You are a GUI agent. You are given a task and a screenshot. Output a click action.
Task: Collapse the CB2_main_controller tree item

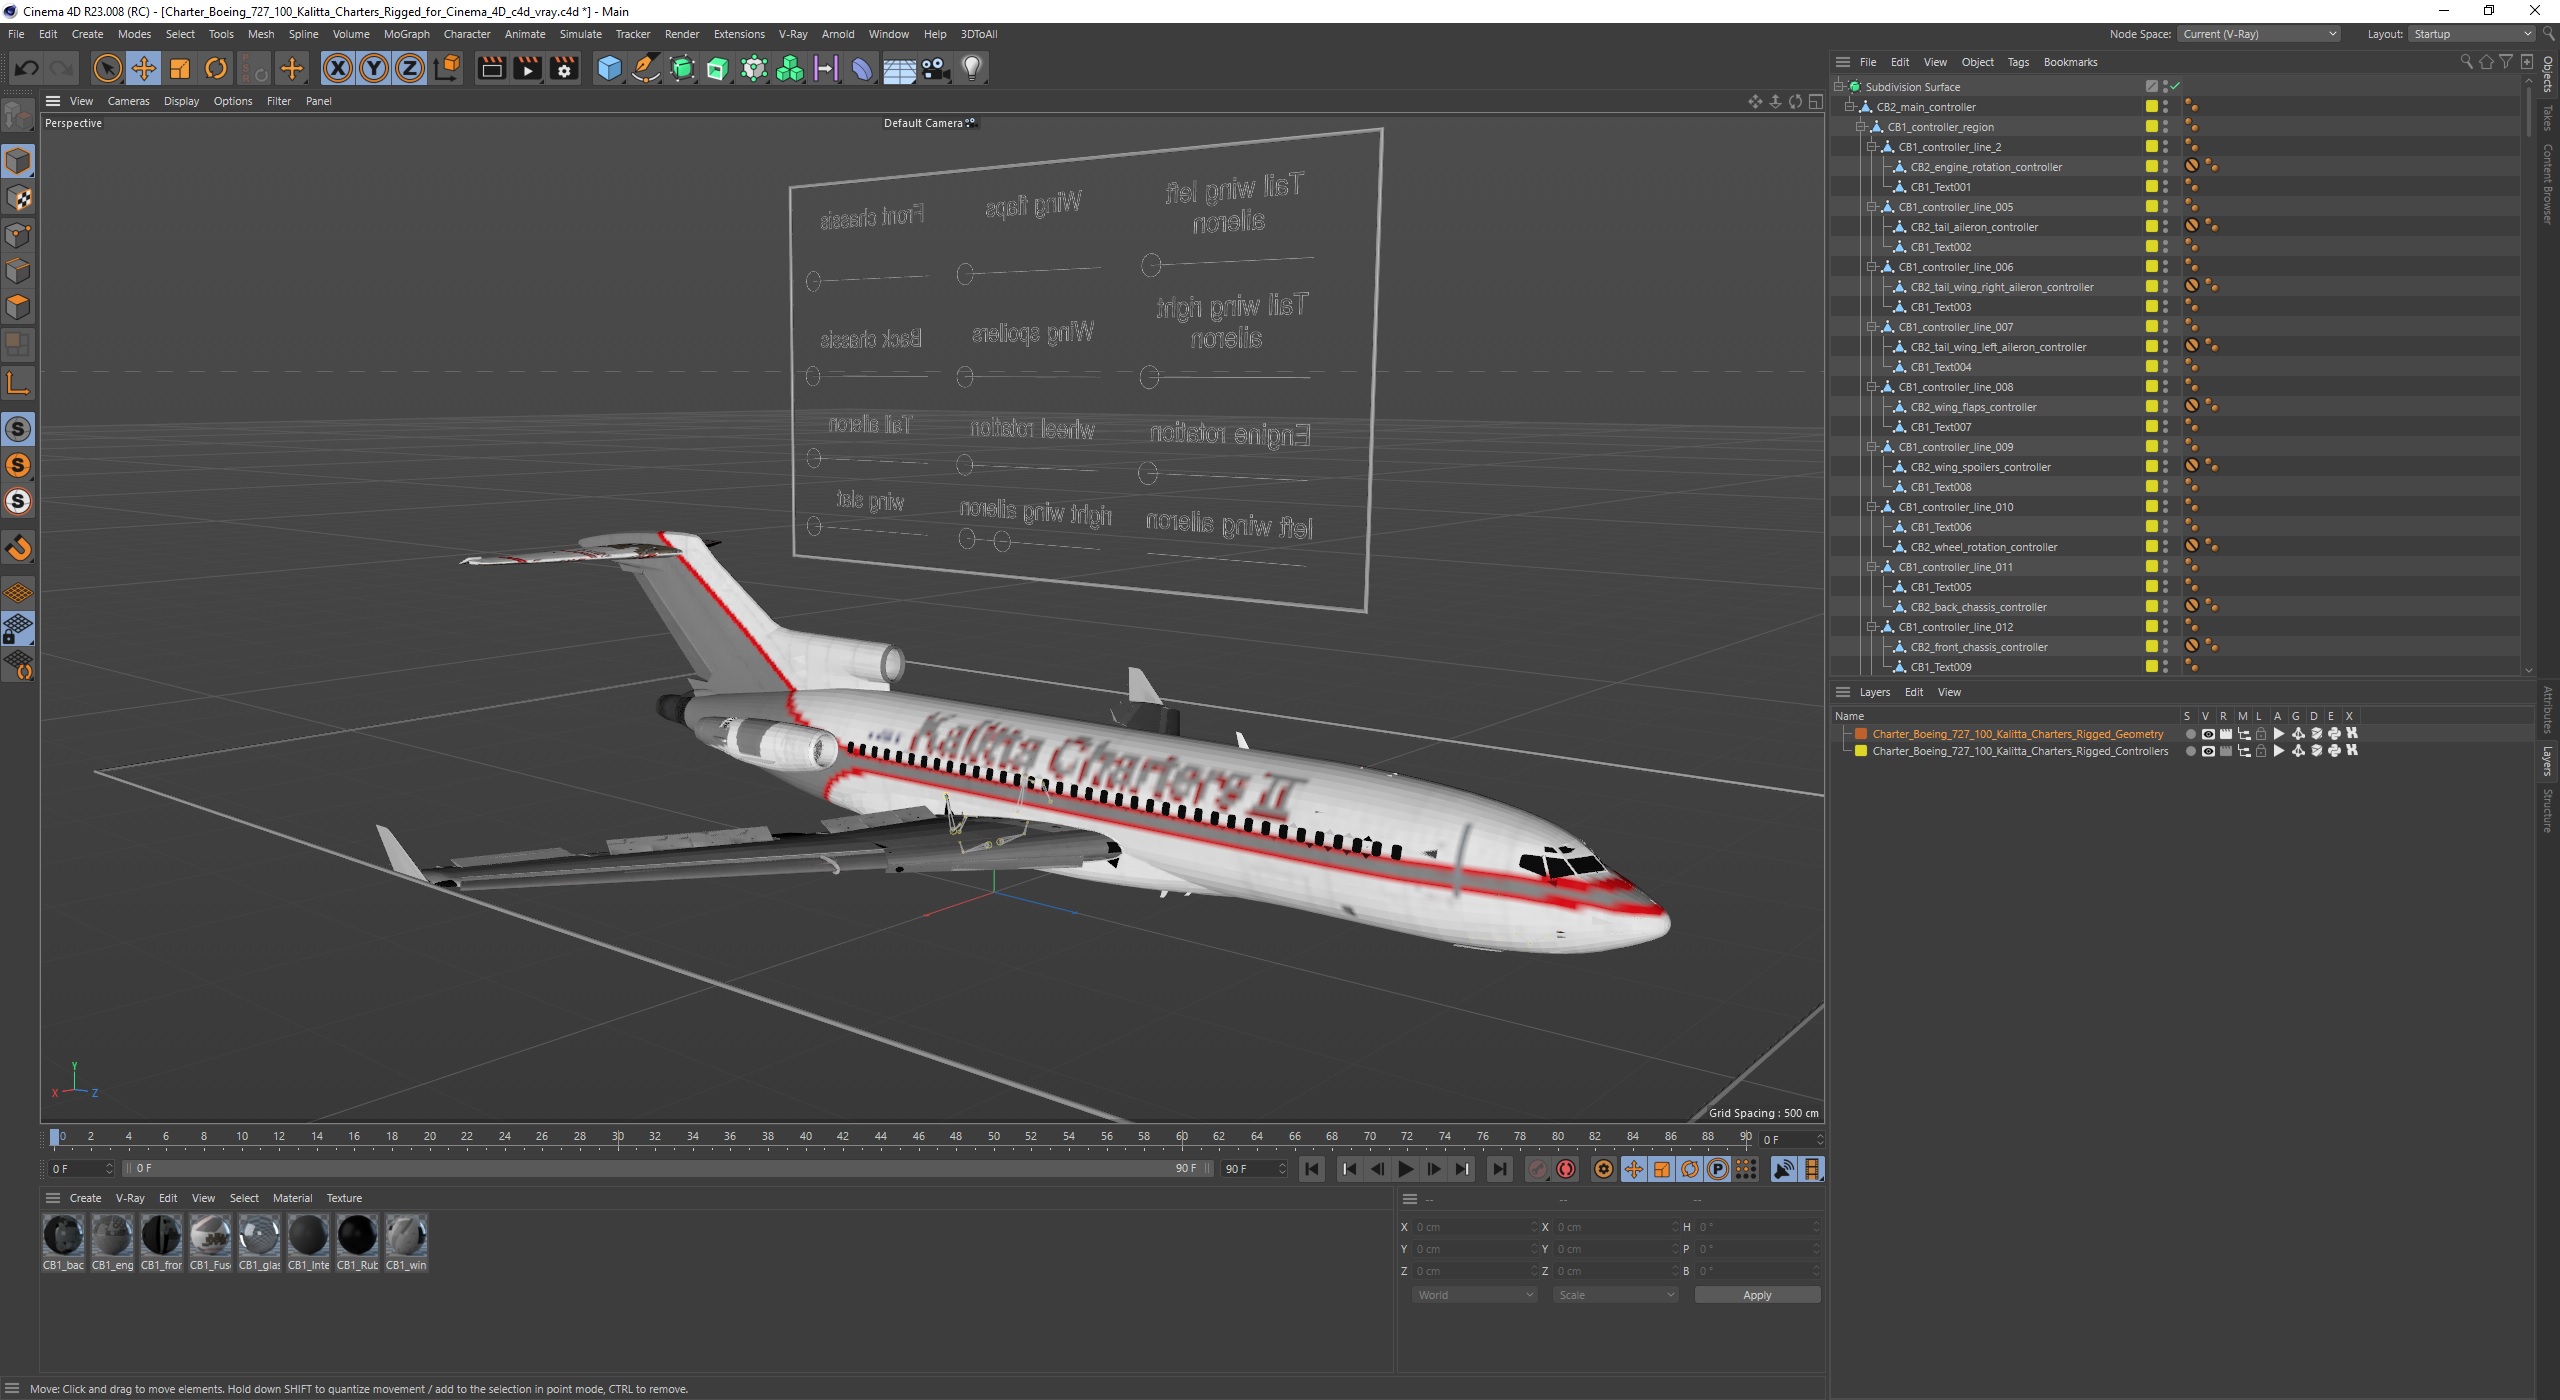1850,107
